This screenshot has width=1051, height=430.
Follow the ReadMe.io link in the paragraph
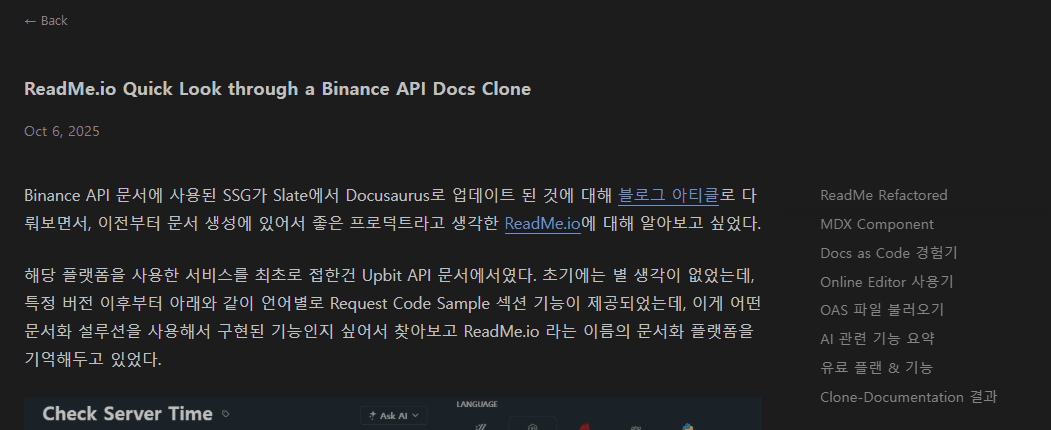click(542, 224)
